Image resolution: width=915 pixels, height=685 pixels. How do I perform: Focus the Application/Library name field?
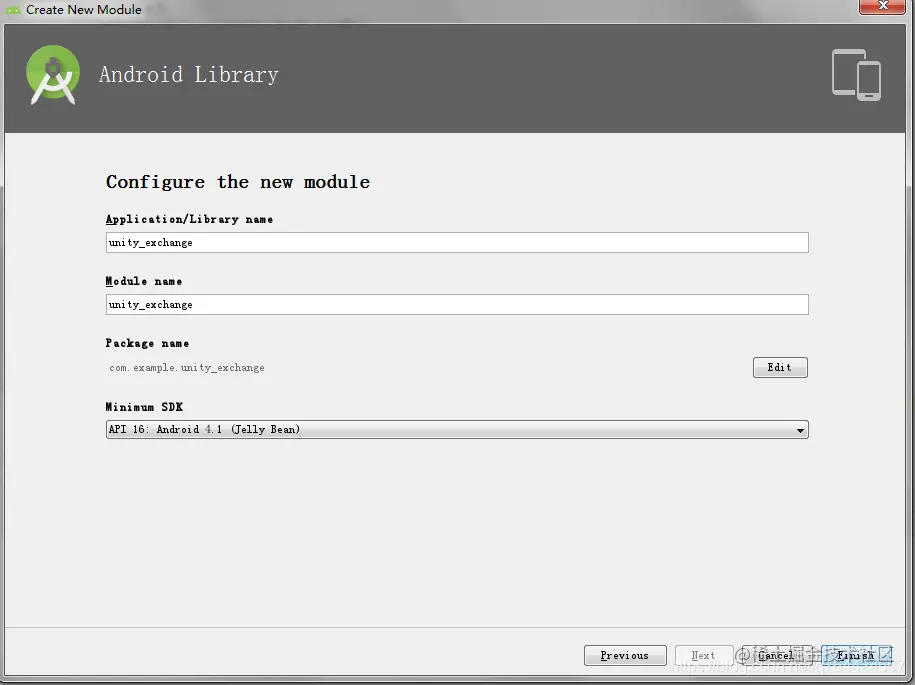coord(457,243)
